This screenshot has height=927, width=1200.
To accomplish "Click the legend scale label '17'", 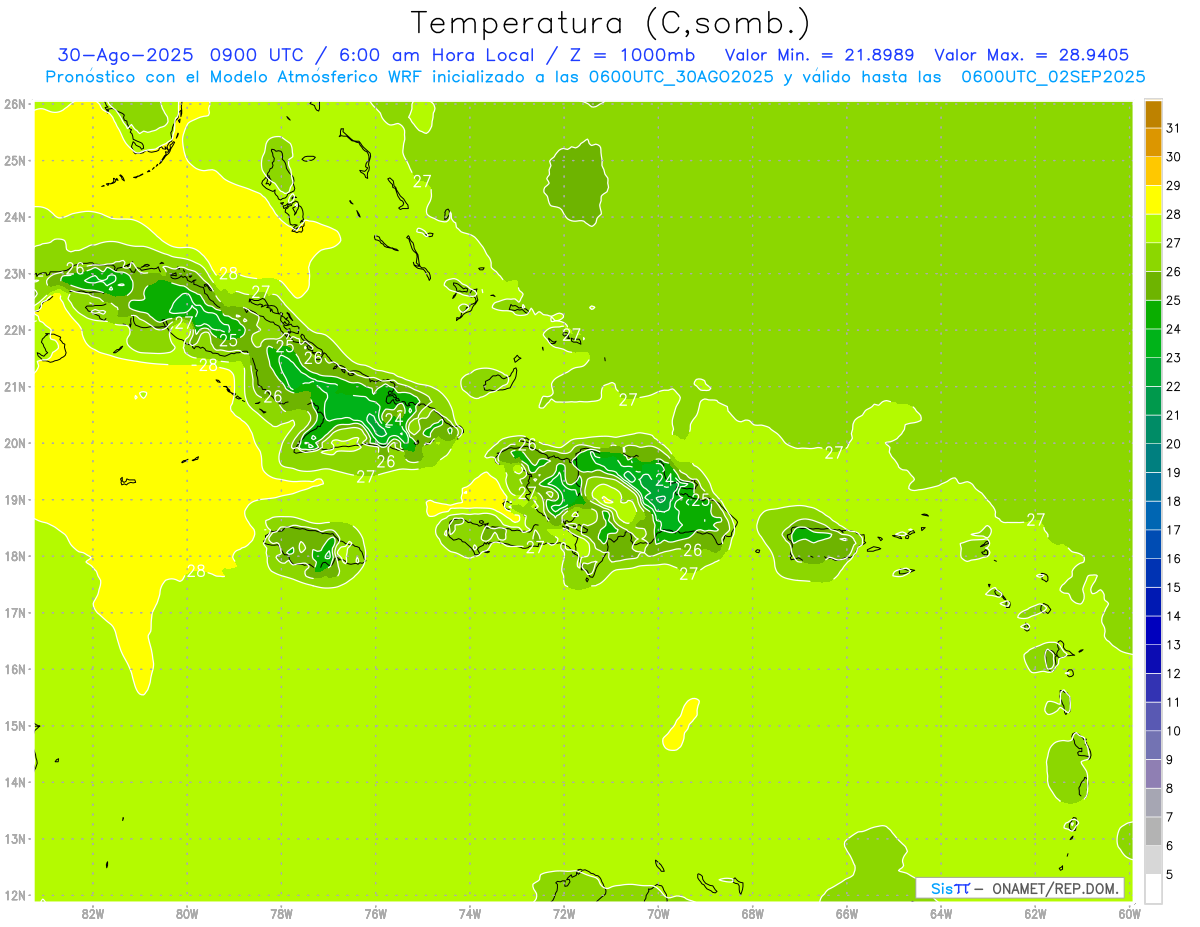I will pos(1174,530).
